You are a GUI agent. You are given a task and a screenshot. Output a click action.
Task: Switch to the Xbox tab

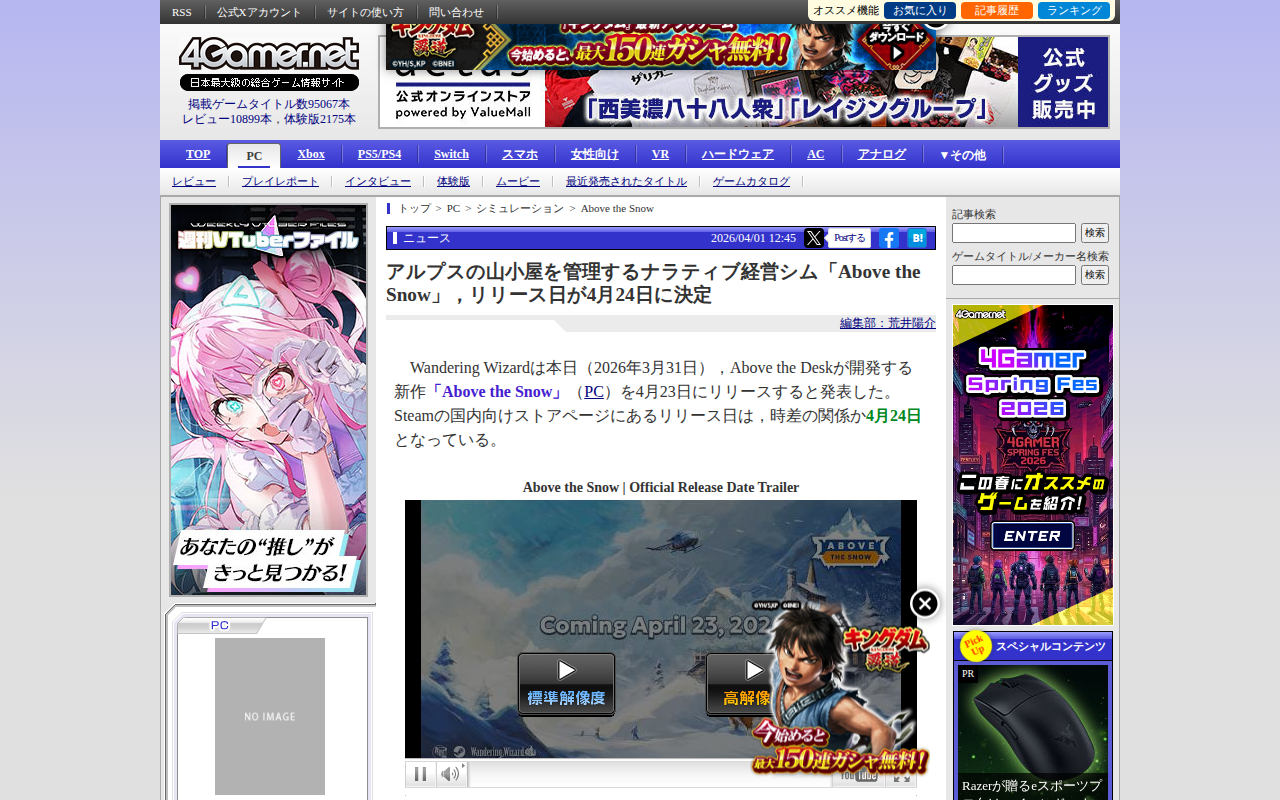click(311, 154)
